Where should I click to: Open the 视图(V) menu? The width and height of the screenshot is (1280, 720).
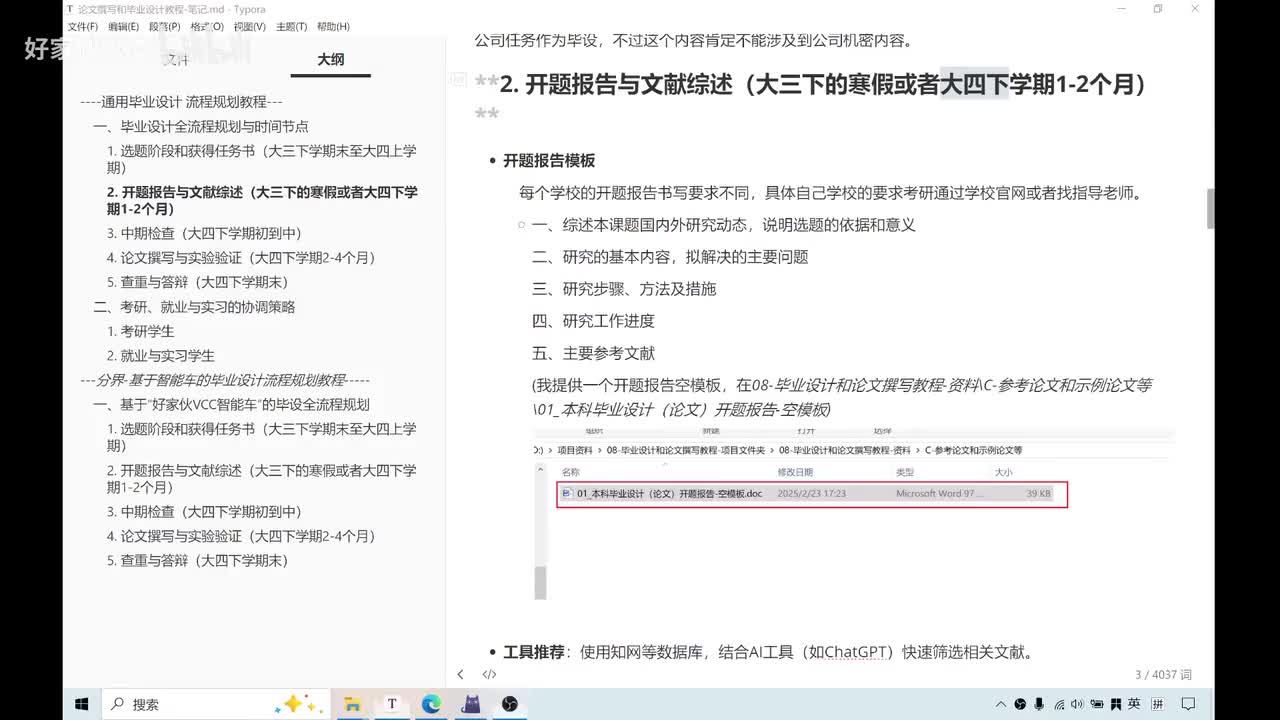pyautogui.click(x=249, y=27)
